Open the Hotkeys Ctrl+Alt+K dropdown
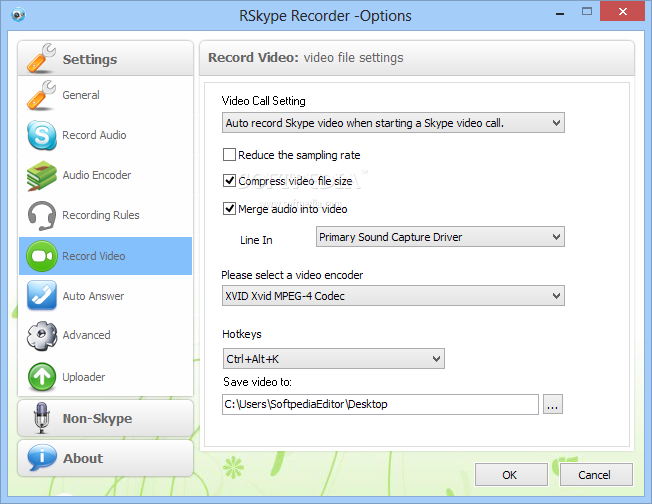Image resolution: width=652 pixels, height=504 pixels. [x=333, y=358]
